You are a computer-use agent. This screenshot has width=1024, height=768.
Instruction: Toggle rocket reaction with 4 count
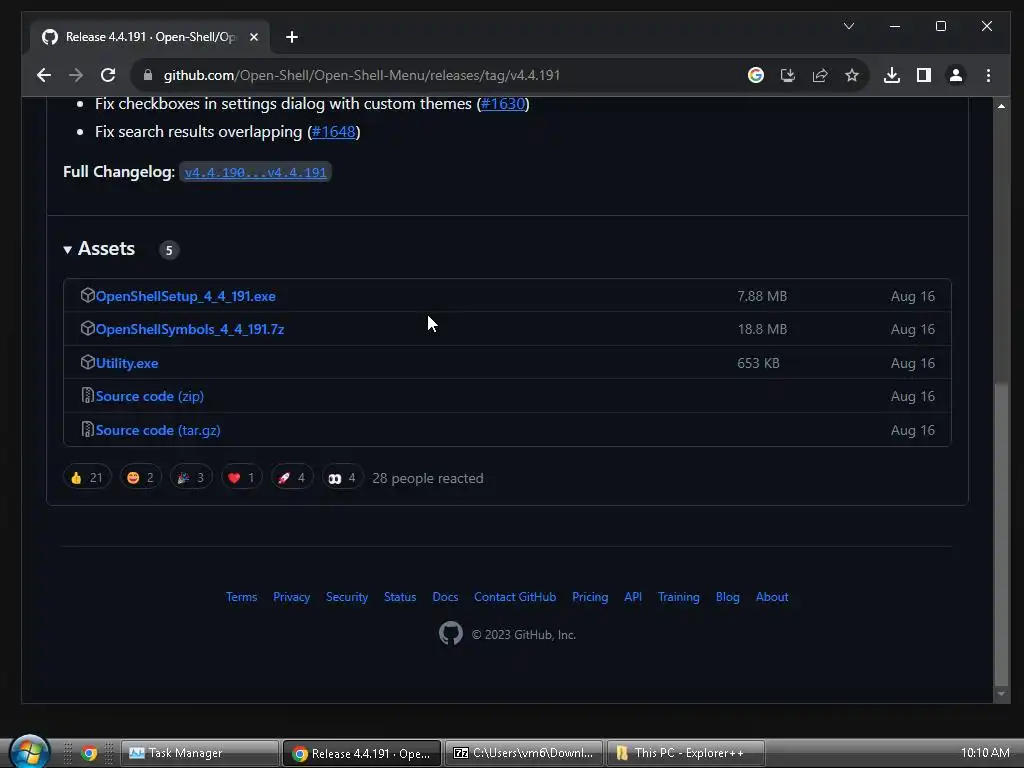pyautogui.click(x=292, y=478)
